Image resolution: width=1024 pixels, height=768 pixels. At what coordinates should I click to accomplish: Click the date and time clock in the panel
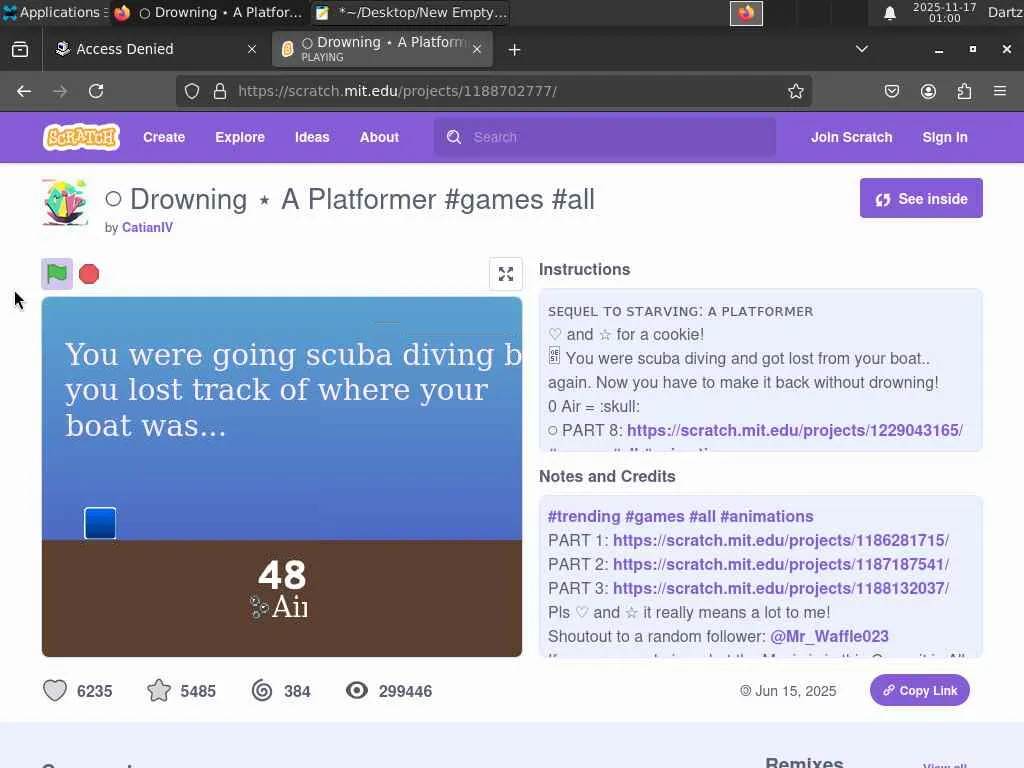point(944,12)
